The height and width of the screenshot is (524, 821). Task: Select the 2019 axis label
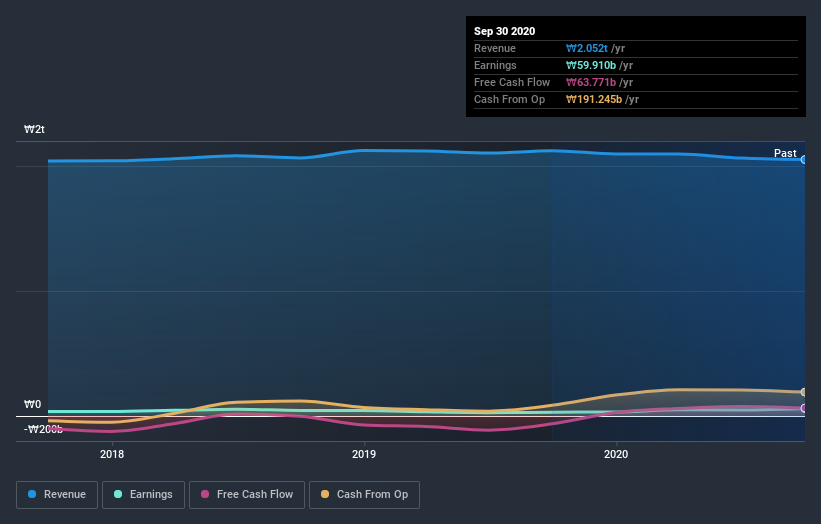pyautogui.click(x=364, y=454)
